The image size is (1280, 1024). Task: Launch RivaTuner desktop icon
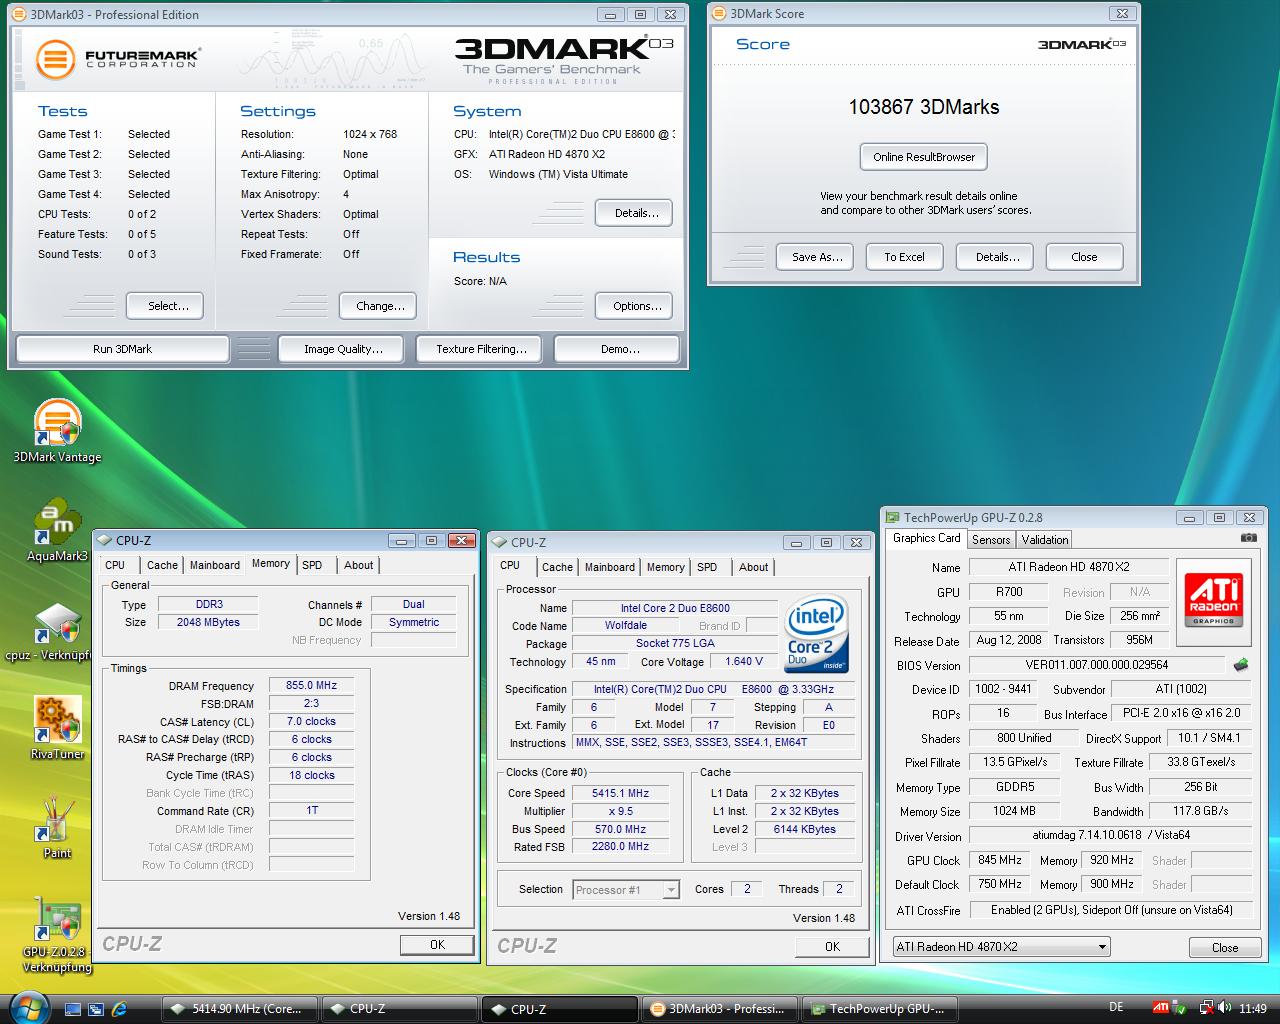(57, 728)
